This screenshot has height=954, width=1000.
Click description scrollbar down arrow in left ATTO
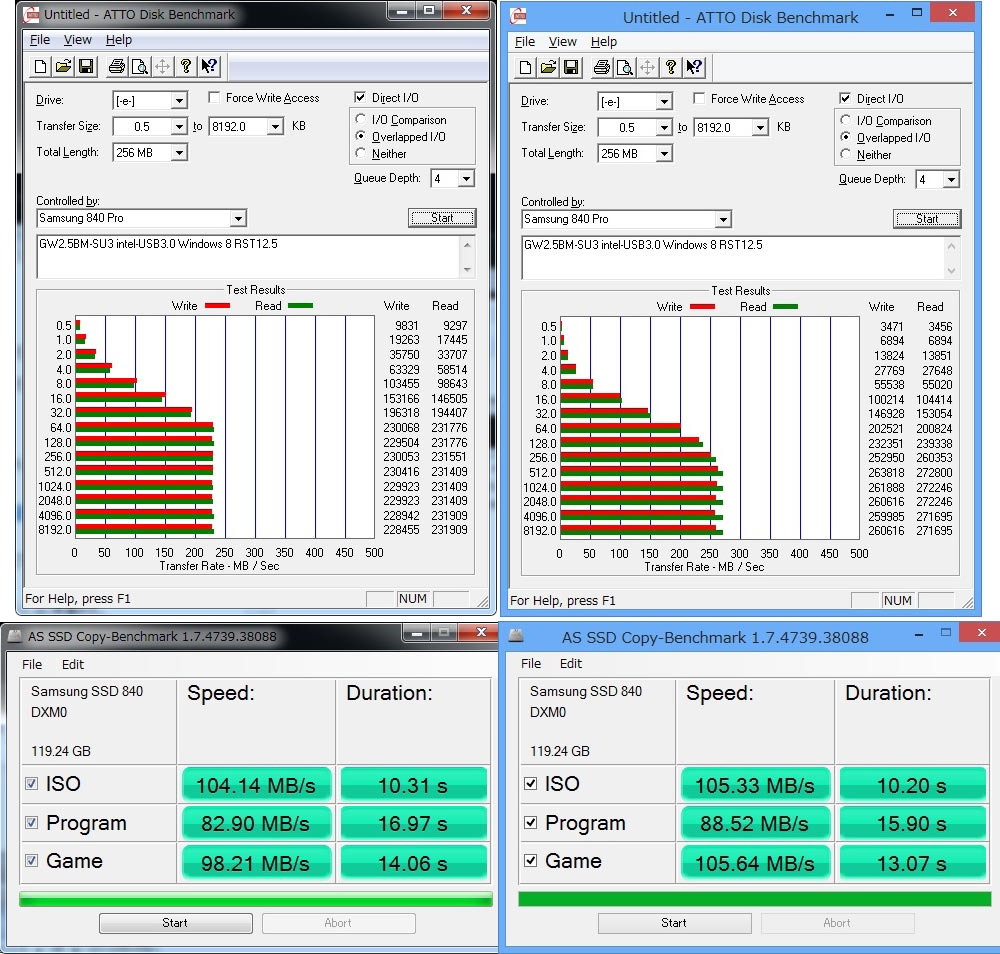point(467,270)
